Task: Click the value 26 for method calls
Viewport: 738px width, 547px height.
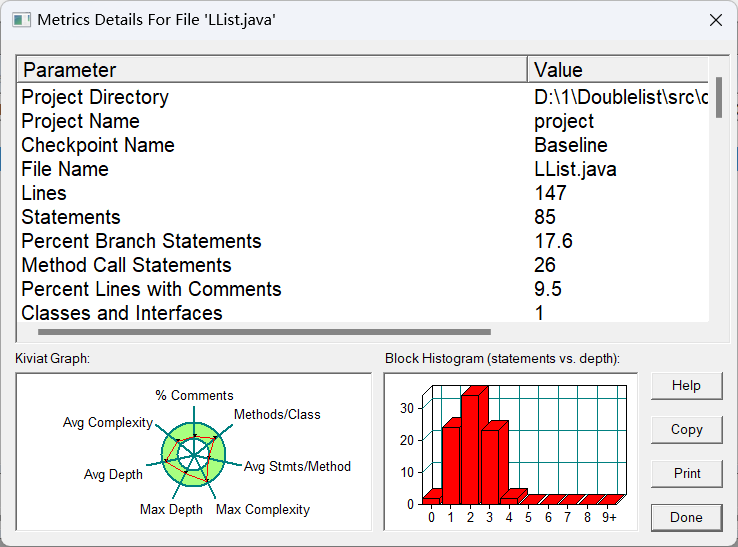Action: tap(545, 265)
